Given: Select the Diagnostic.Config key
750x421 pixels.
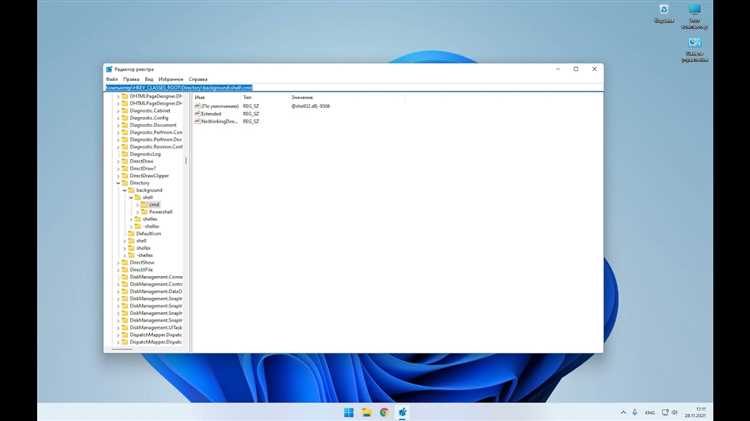Looking at the screenshot, I should click(149, 118).
